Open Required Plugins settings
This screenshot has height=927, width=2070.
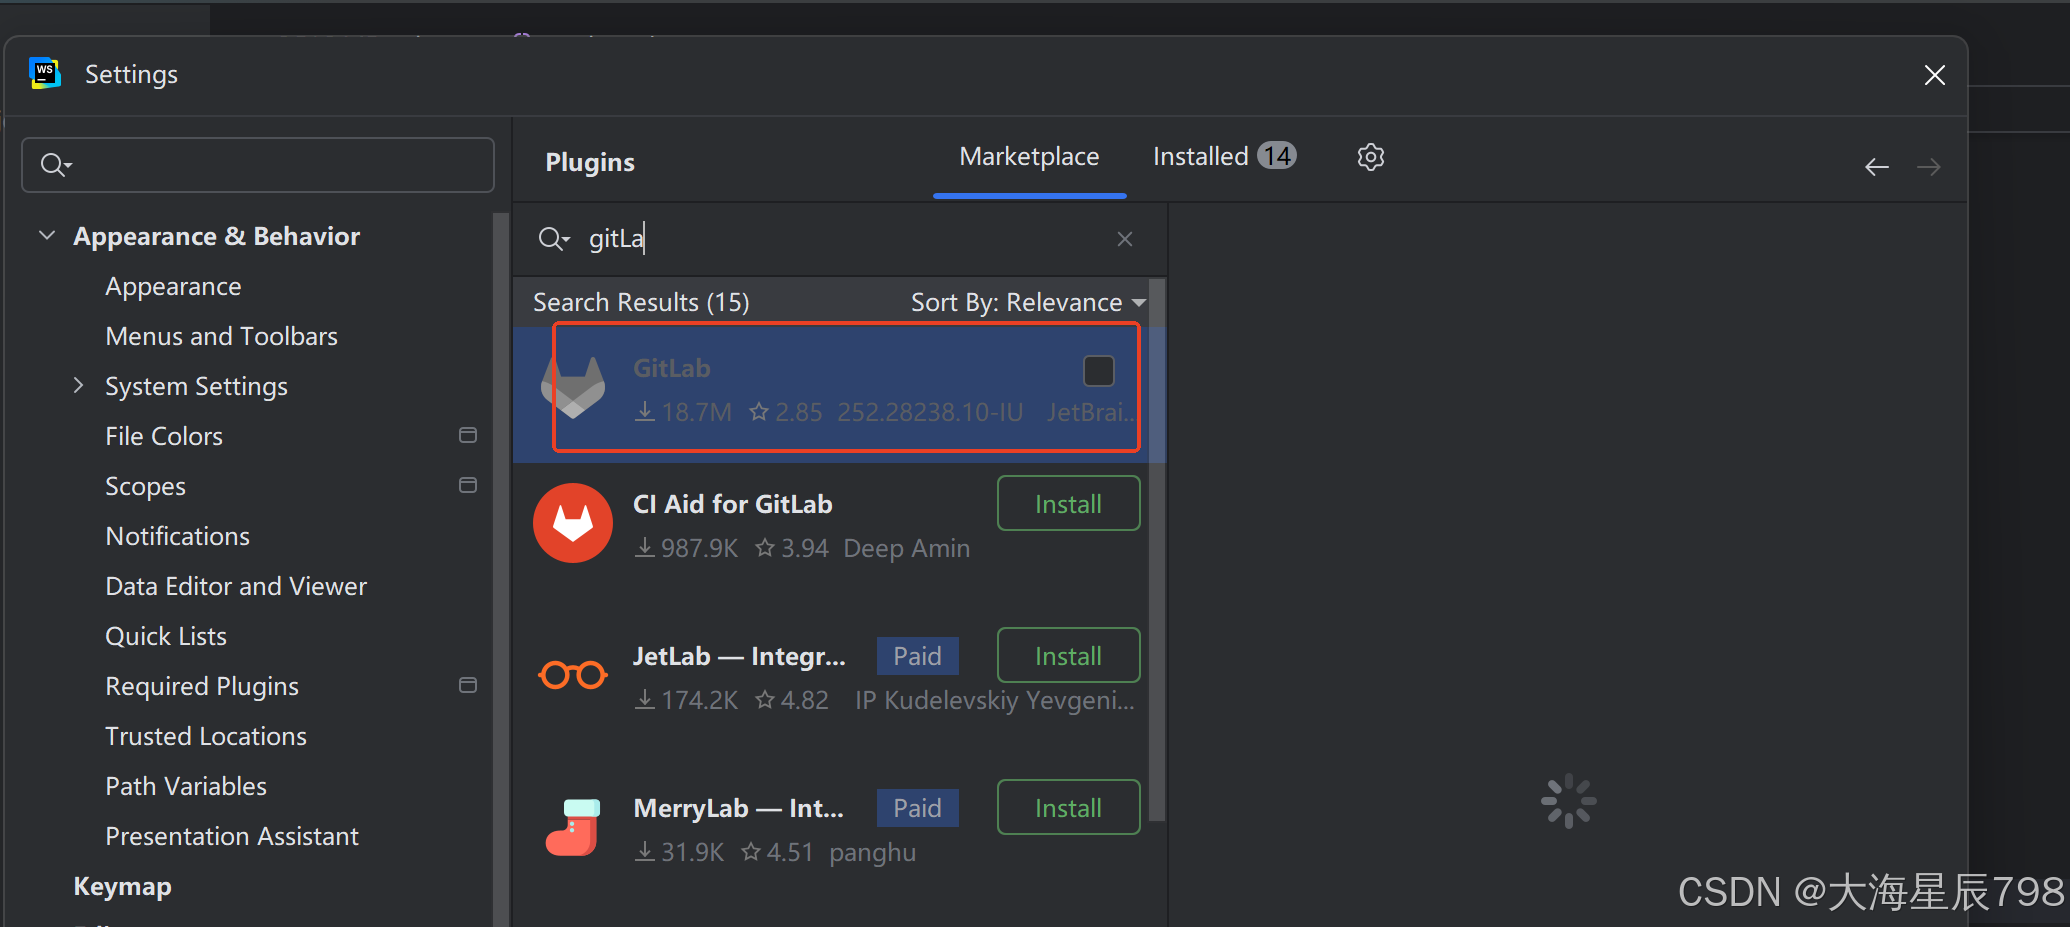[x=202, y=686]
